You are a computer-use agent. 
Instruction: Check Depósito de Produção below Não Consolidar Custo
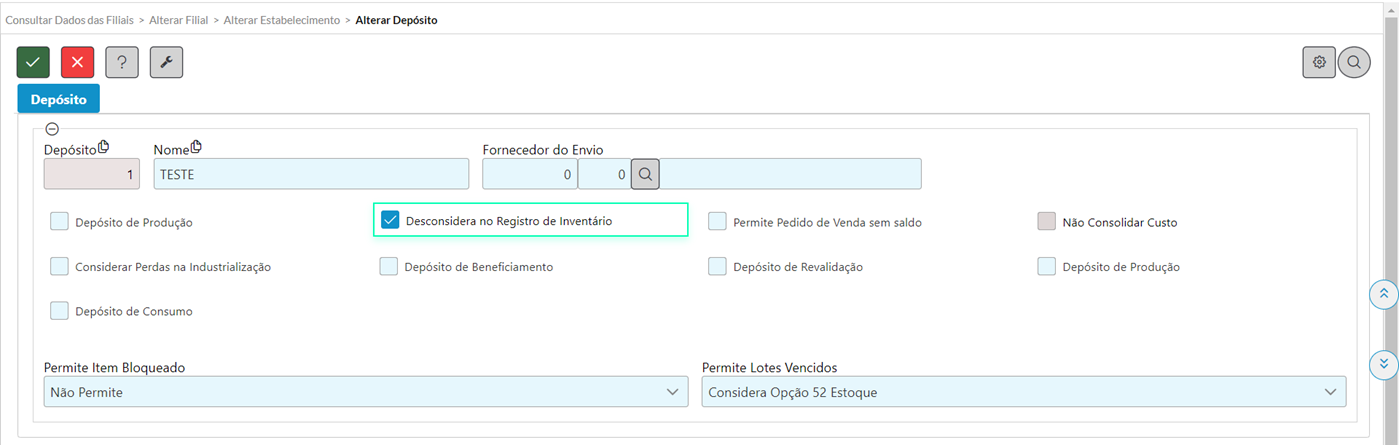1047,266
